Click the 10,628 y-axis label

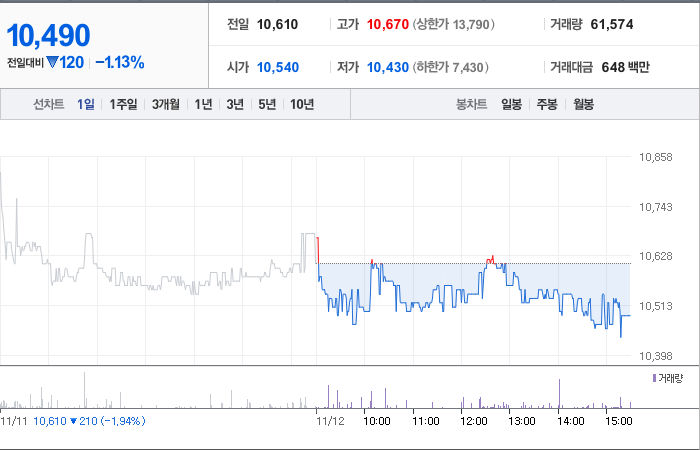tap(655, 256)
